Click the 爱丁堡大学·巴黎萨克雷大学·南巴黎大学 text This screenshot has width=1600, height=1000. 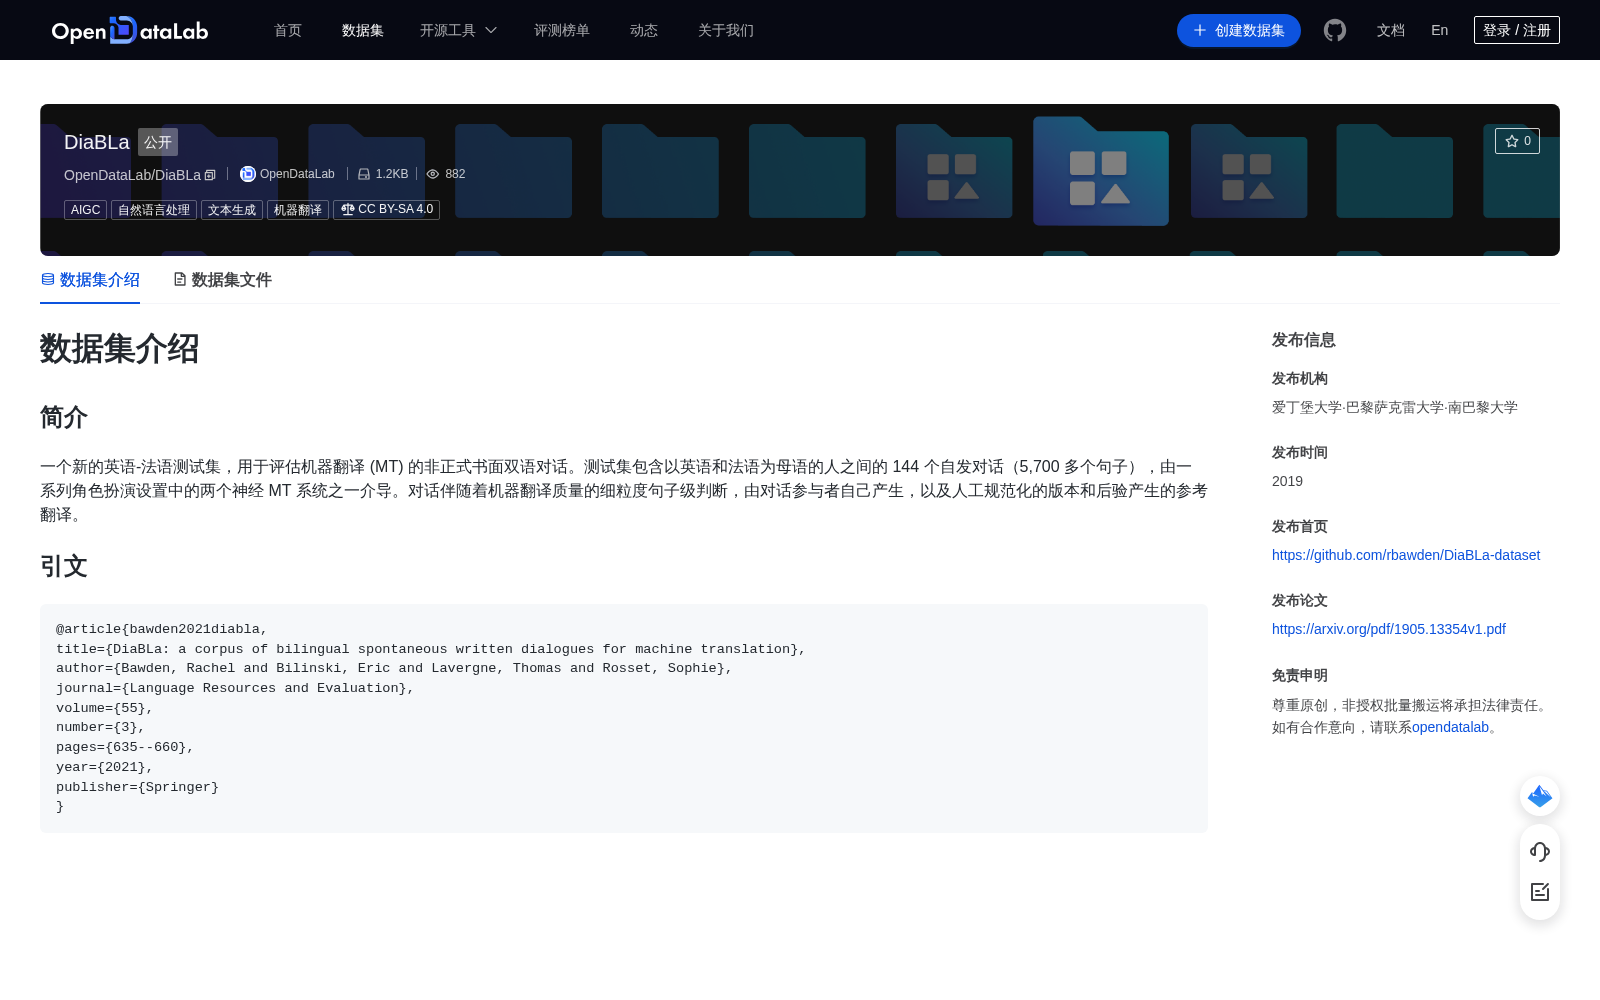click(x=1395, y=407)
